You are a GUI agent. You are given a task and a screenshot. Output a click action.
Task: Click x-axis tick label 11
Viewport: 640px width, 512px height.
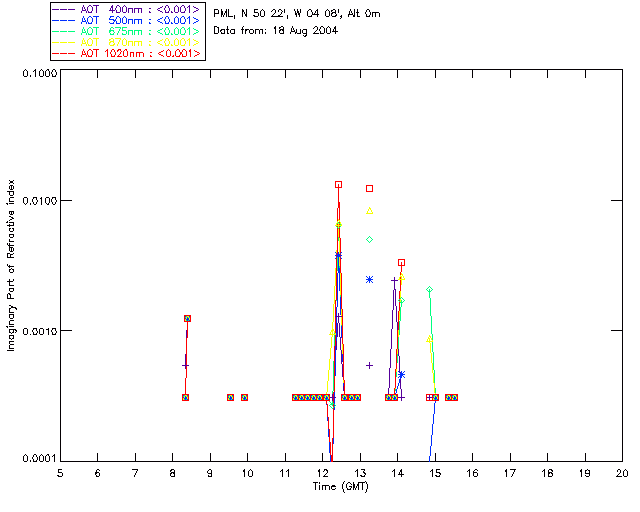(285, 473)
